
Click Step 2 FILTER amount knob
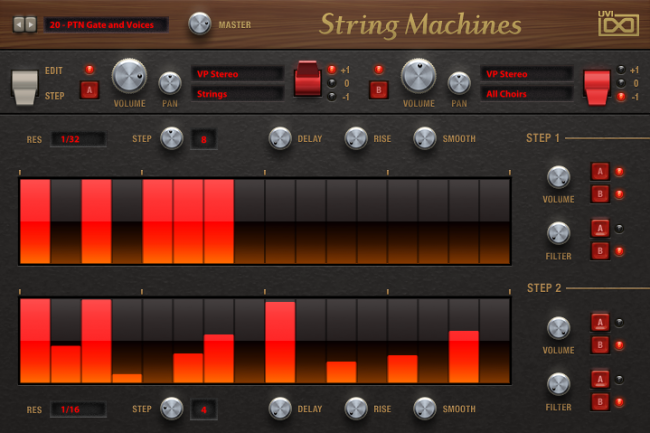[x=558, y=384]
